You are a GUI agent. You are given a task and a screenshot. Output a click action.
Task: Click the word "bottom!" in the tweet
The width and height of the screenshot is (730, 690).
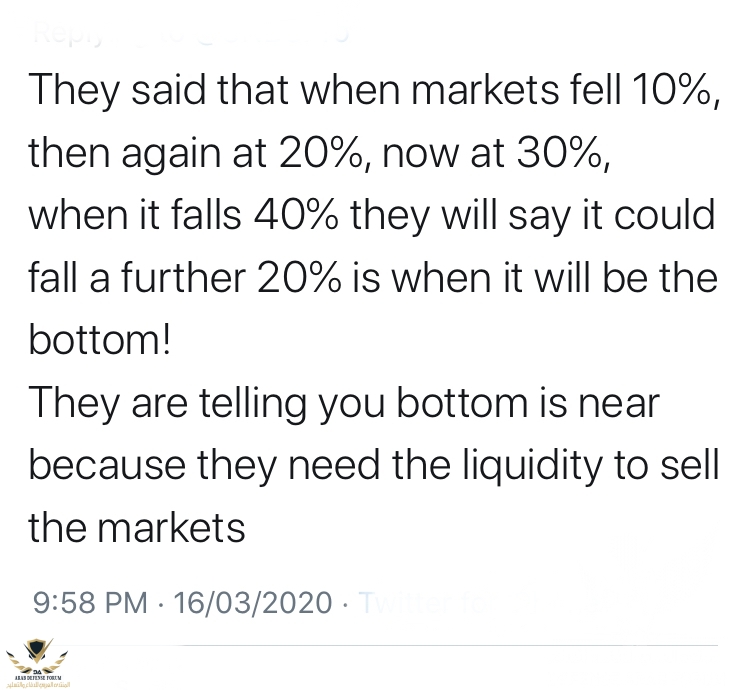click(x=100, y=339)
